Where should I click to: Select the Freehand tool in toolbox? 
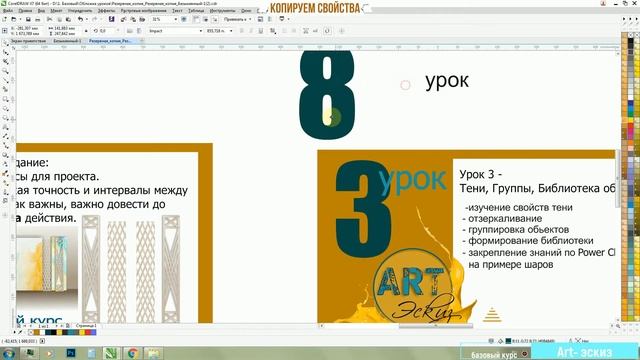coord(5,80)
